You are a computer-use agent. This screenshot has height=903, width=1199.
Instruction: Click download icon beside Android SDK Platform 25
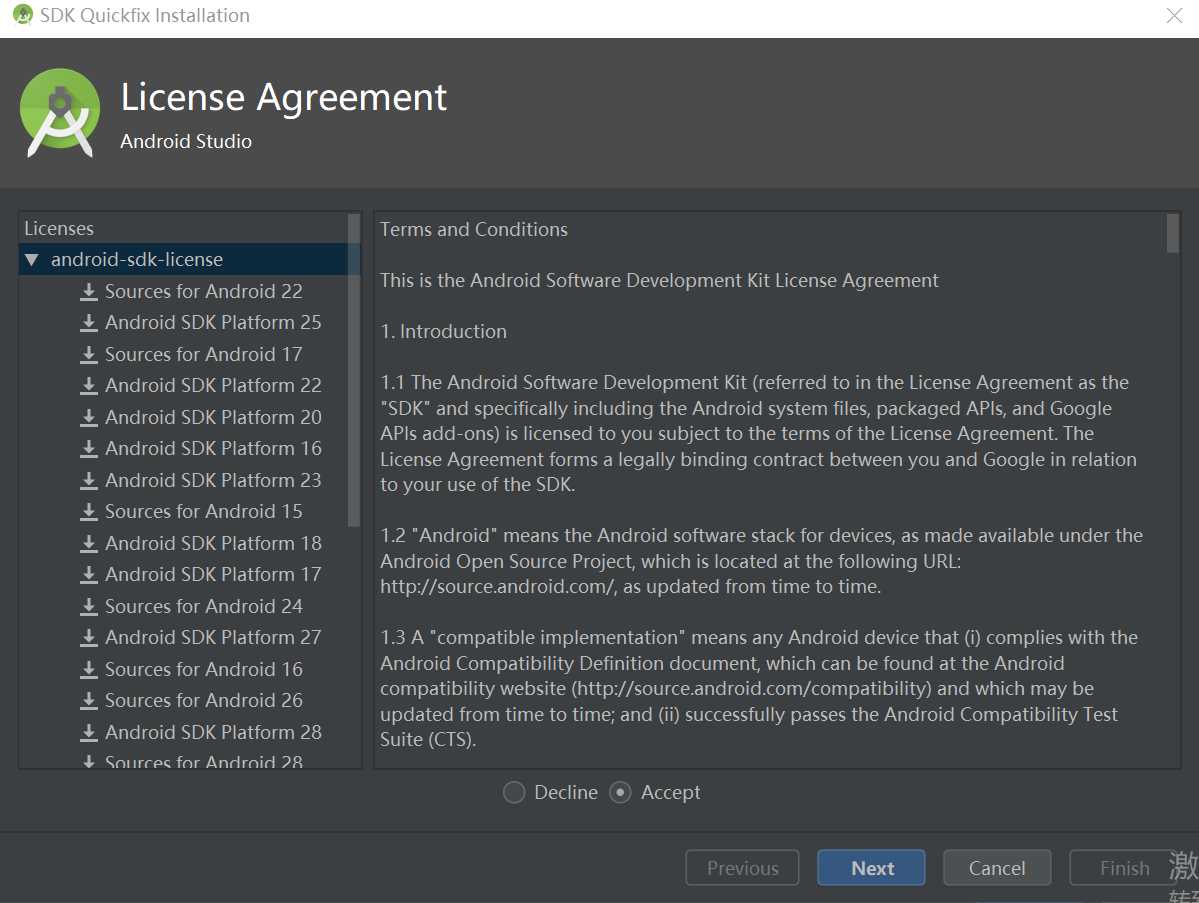(89, 323)
